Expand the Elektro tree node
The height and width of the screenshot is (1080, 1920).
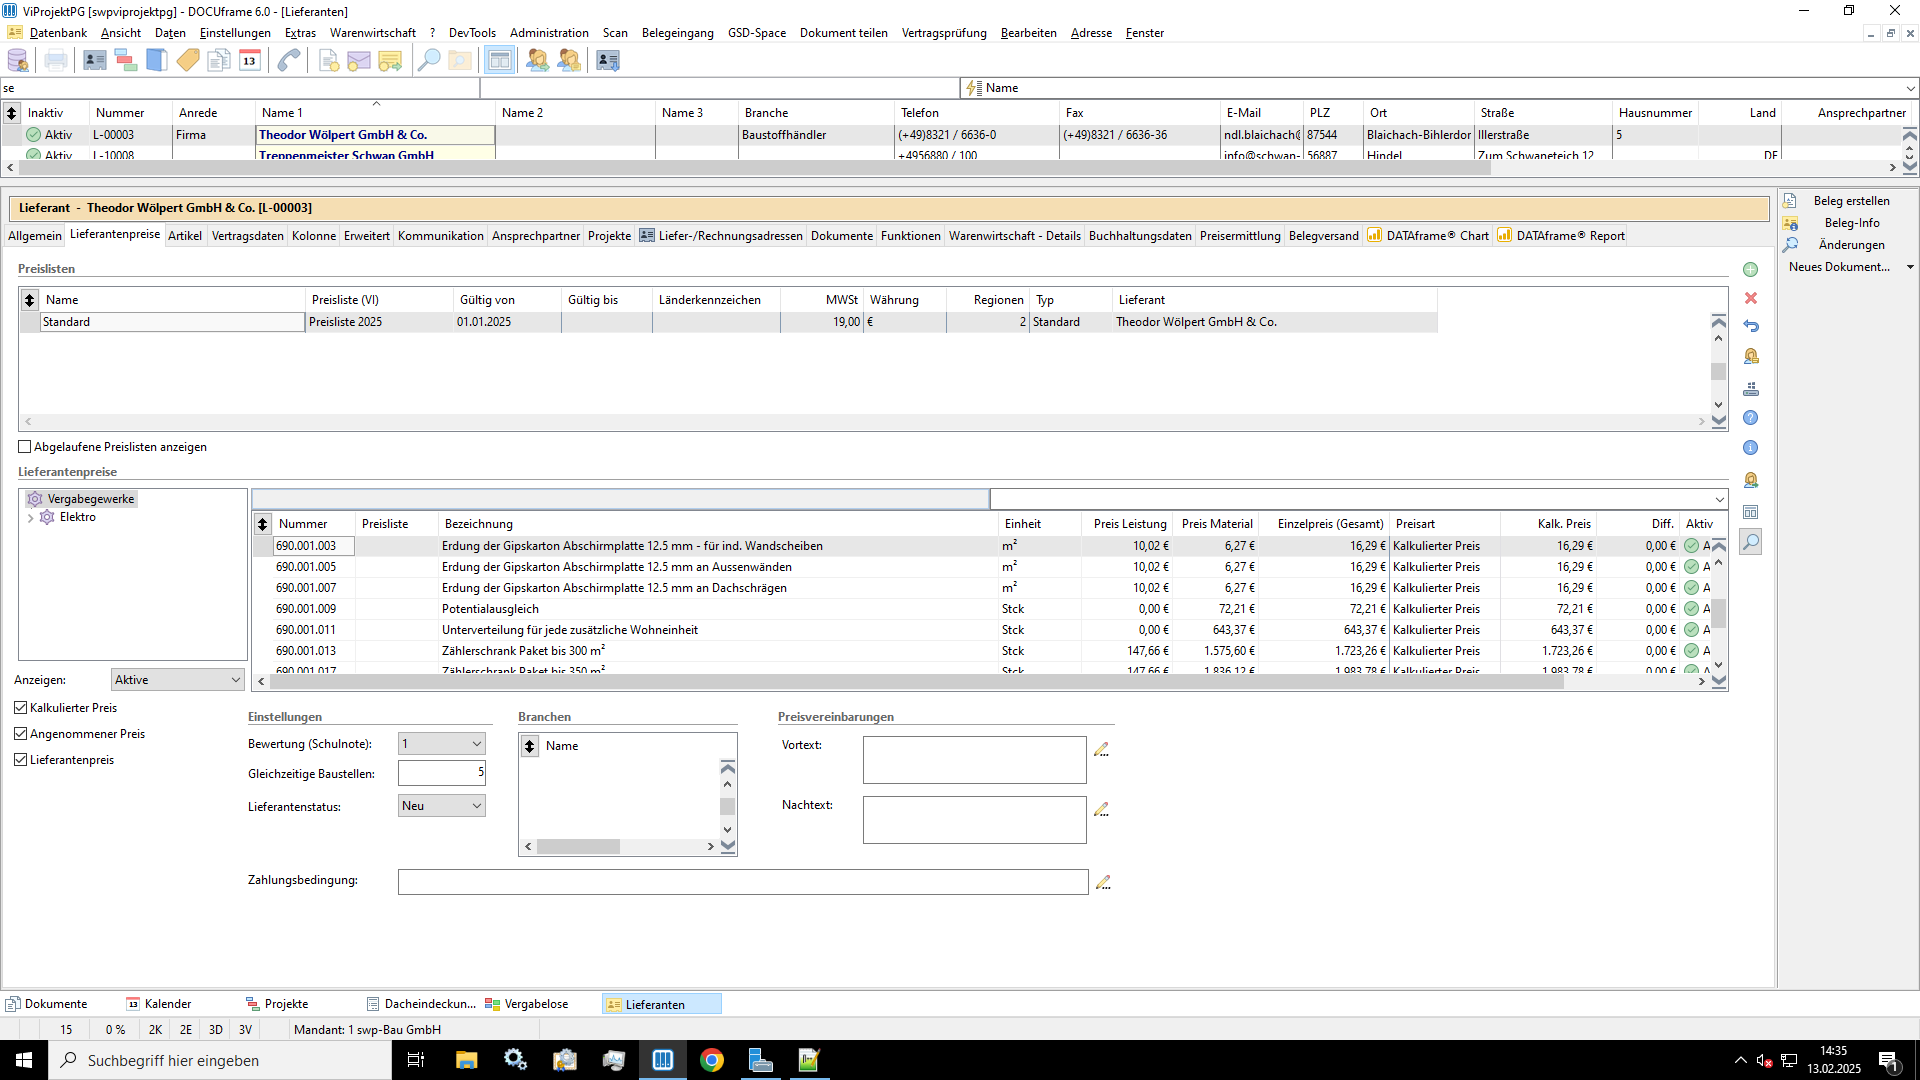point(31,518)
